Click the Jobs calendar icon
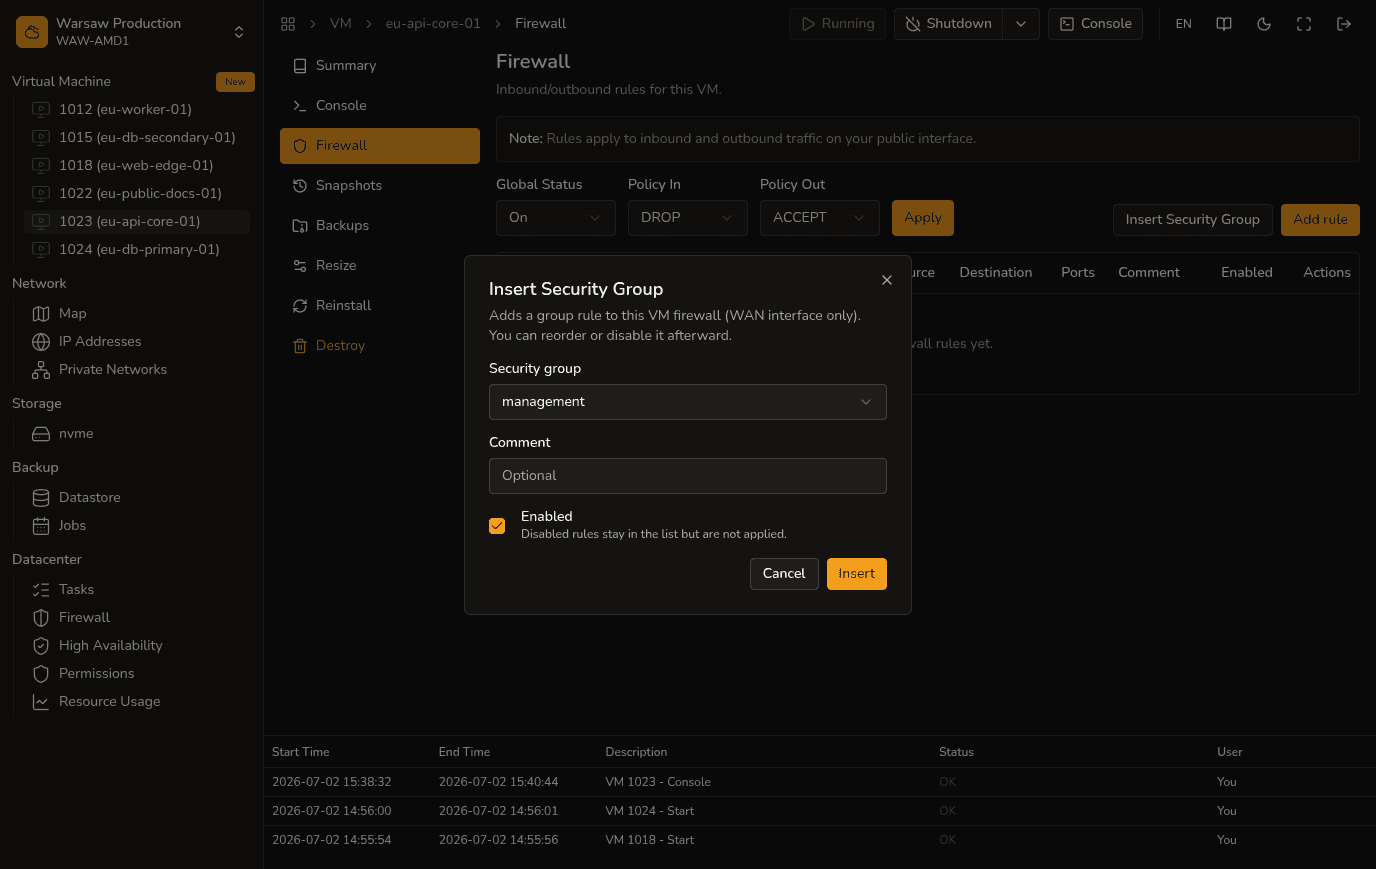 pos(41,525)
